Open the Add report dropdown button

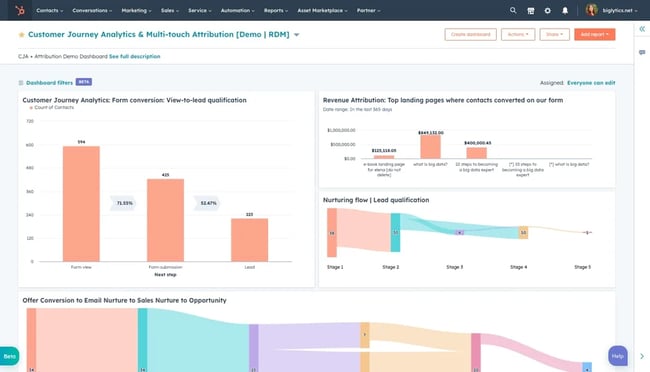tap(594, 34)
